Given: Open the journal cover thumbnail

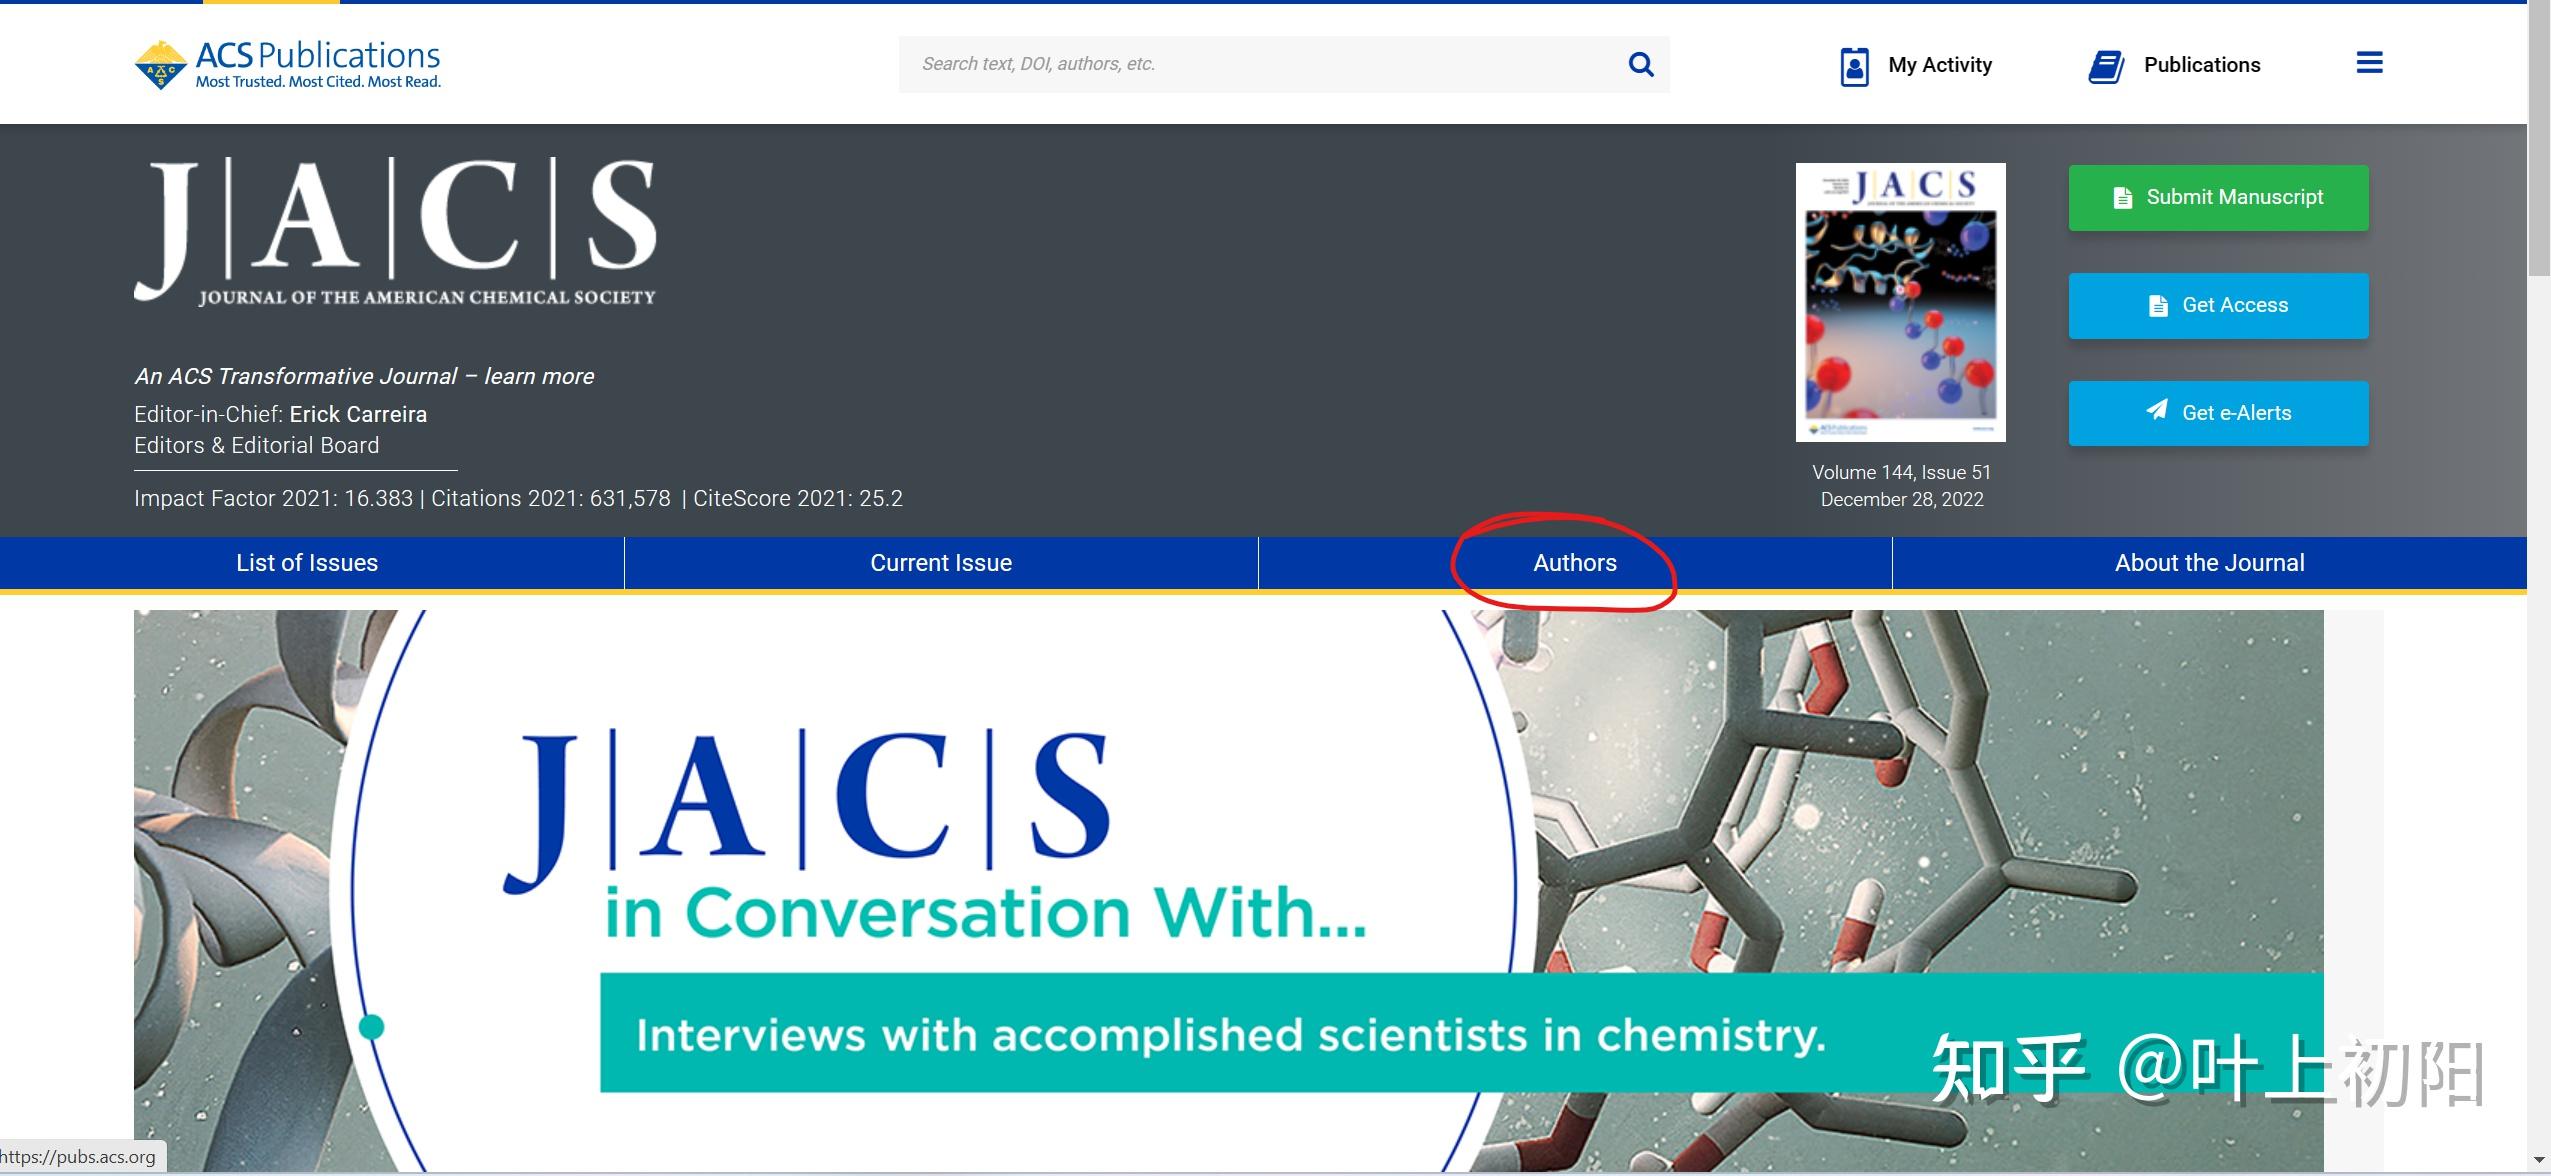Looking at the screenshot, I should click(x=1900, y=302).
